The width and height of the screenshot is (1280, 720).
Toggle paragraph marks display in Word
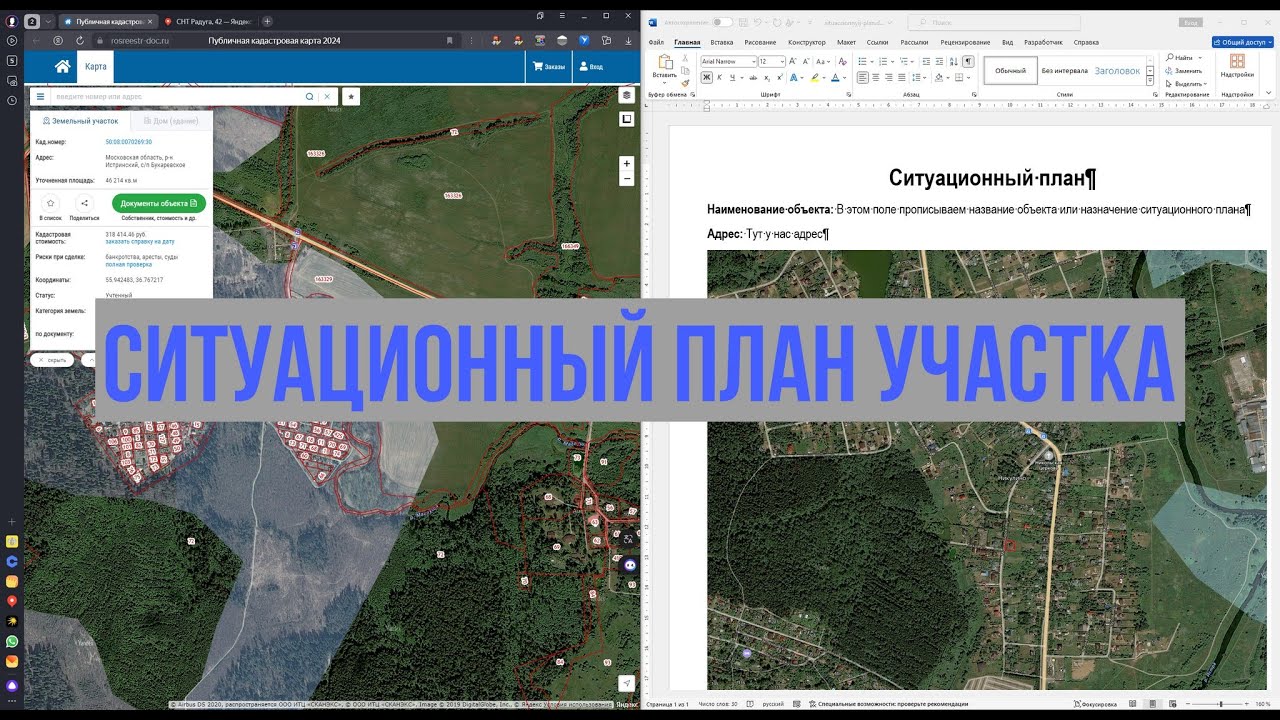[x=968, y=62]
